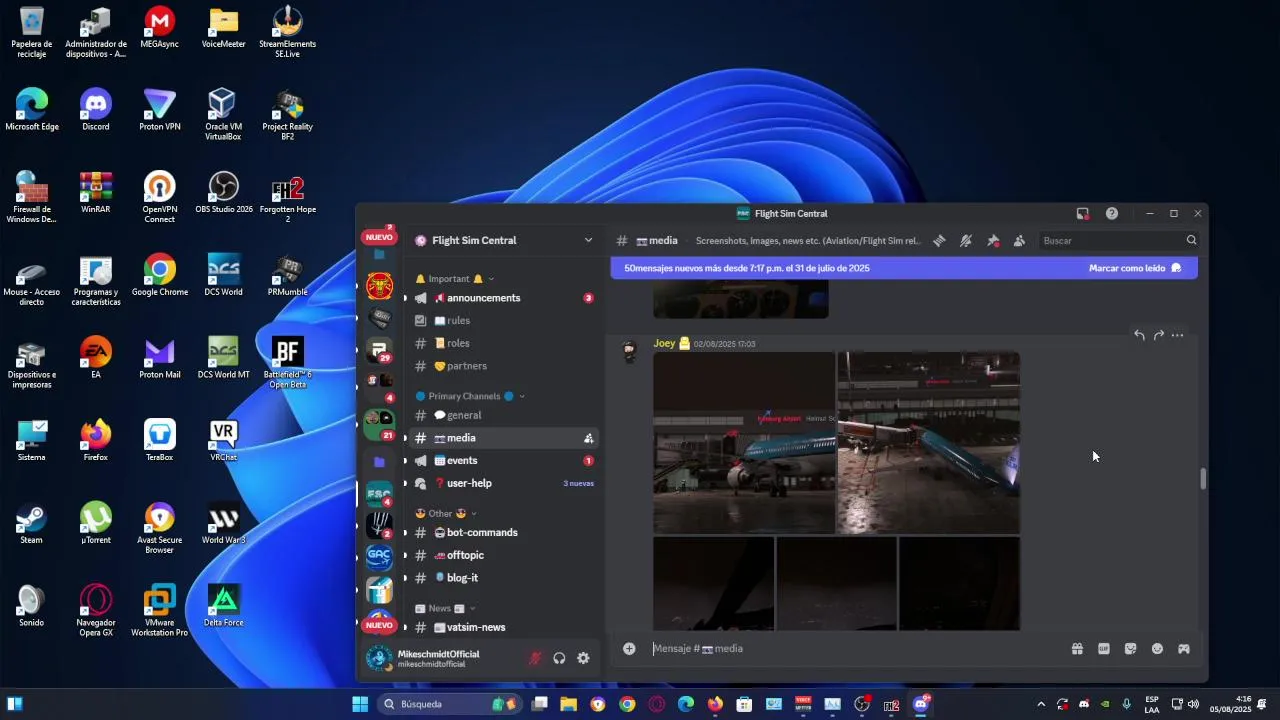
Task: Click the plus attachment button in message bar
Action: pyautogui.click(x=629, y=649)
